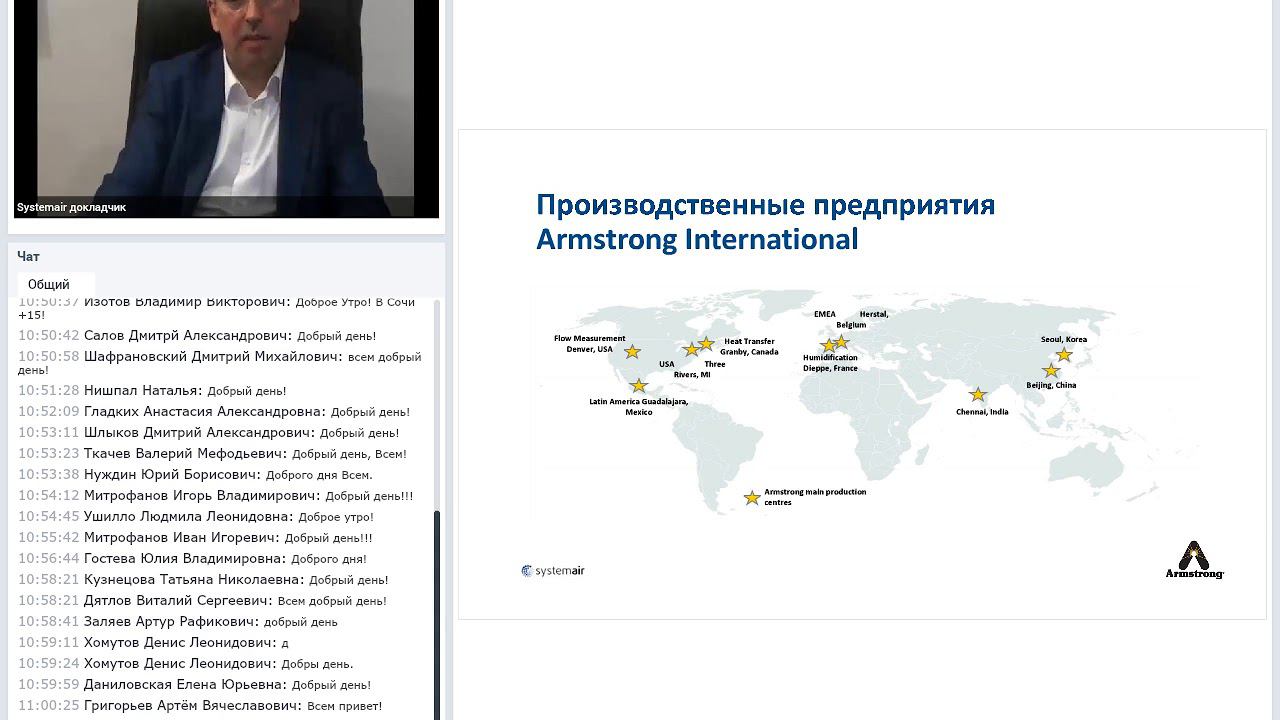This screenshot has width=1280, height=720.
Task: Click the chat panel scrollbar thumb
Action: [x=437, y=614]
